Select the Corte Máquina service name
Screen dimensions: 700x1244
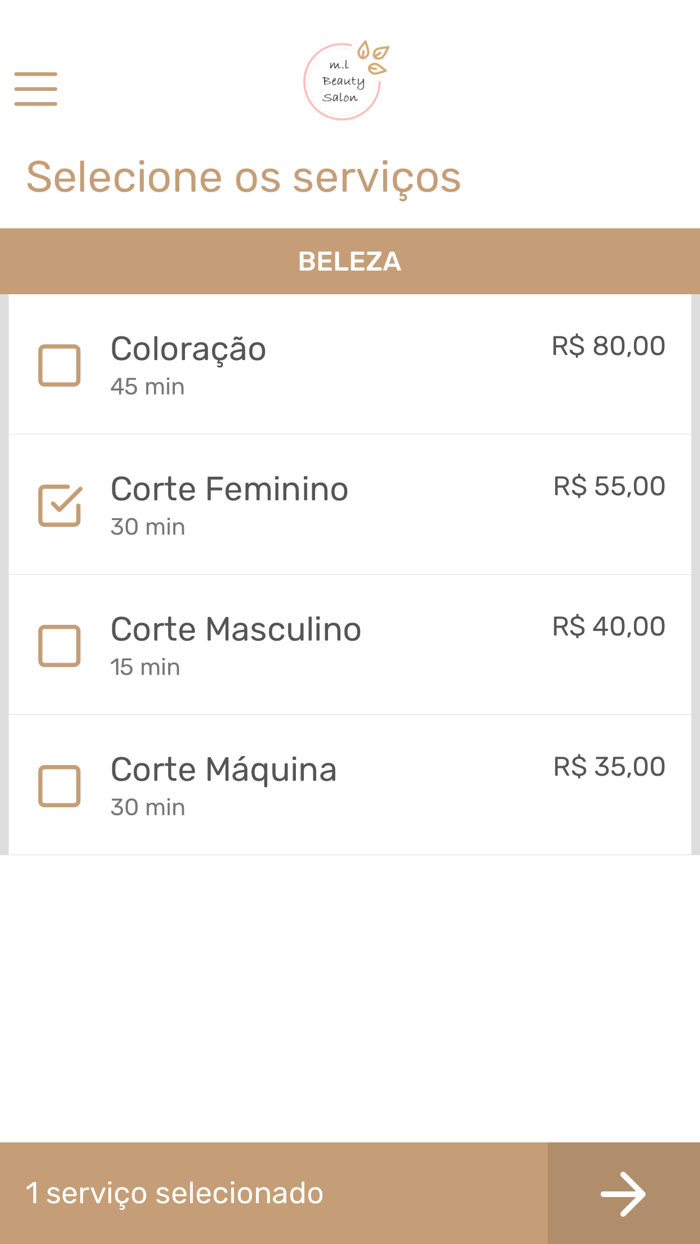coord(223,769)
